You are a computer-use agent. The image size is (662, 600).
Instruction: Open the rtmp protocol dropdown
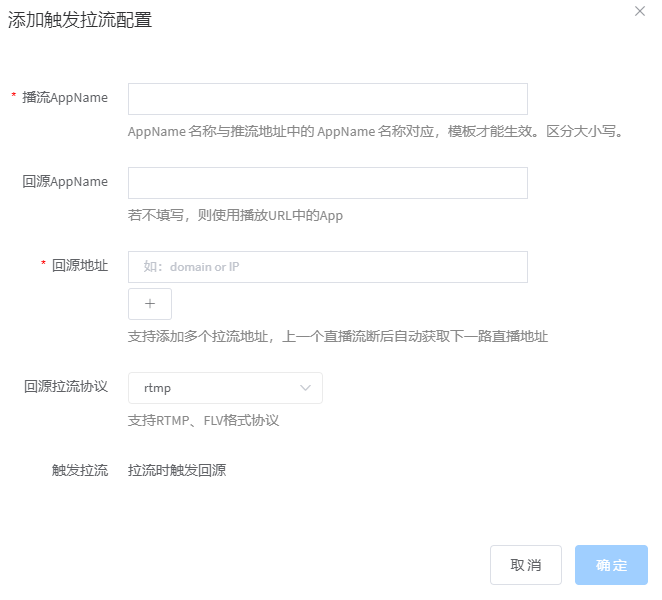click(x=224, y=388)
